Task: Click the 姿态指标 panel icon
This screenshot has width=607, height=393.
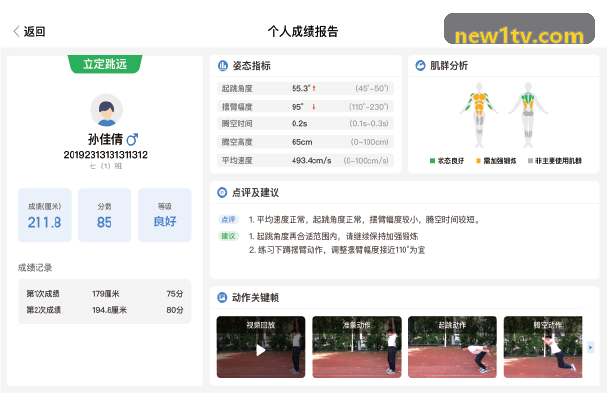Action: (223, 66)
